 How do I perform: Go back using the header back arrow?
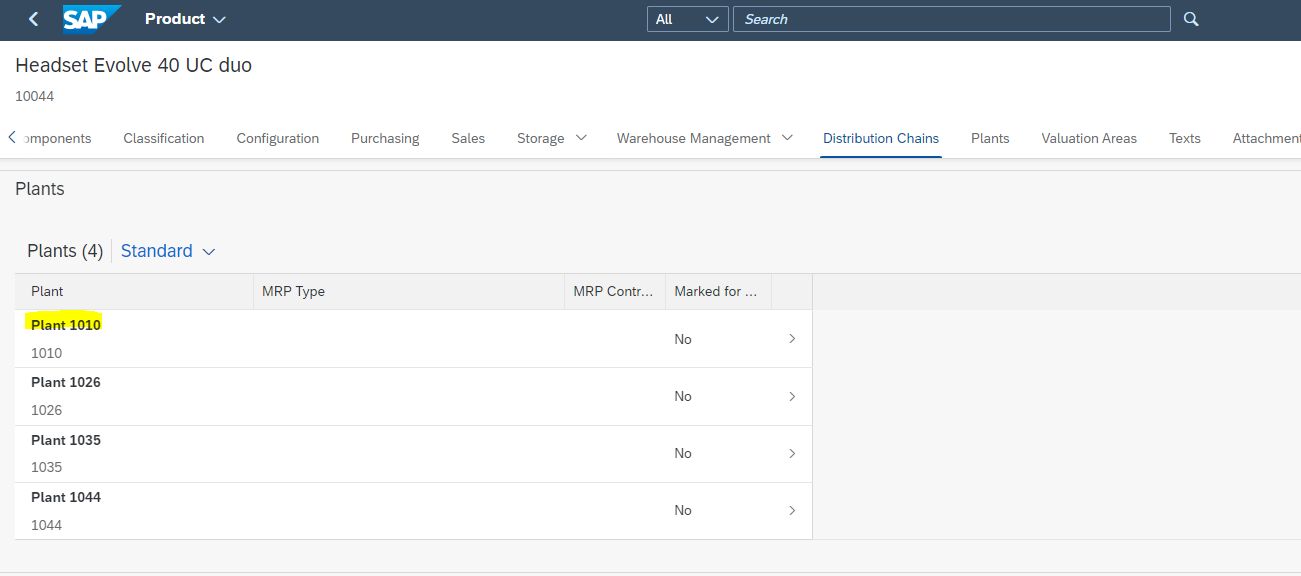pos(34,19)
